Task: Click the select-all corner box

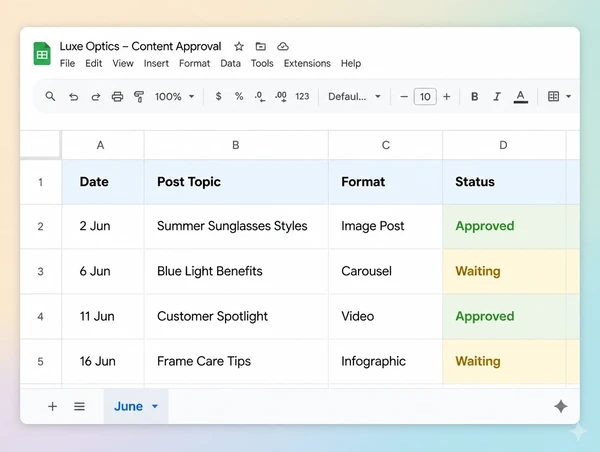Action: pyautogui.click(x=40, y=144)
